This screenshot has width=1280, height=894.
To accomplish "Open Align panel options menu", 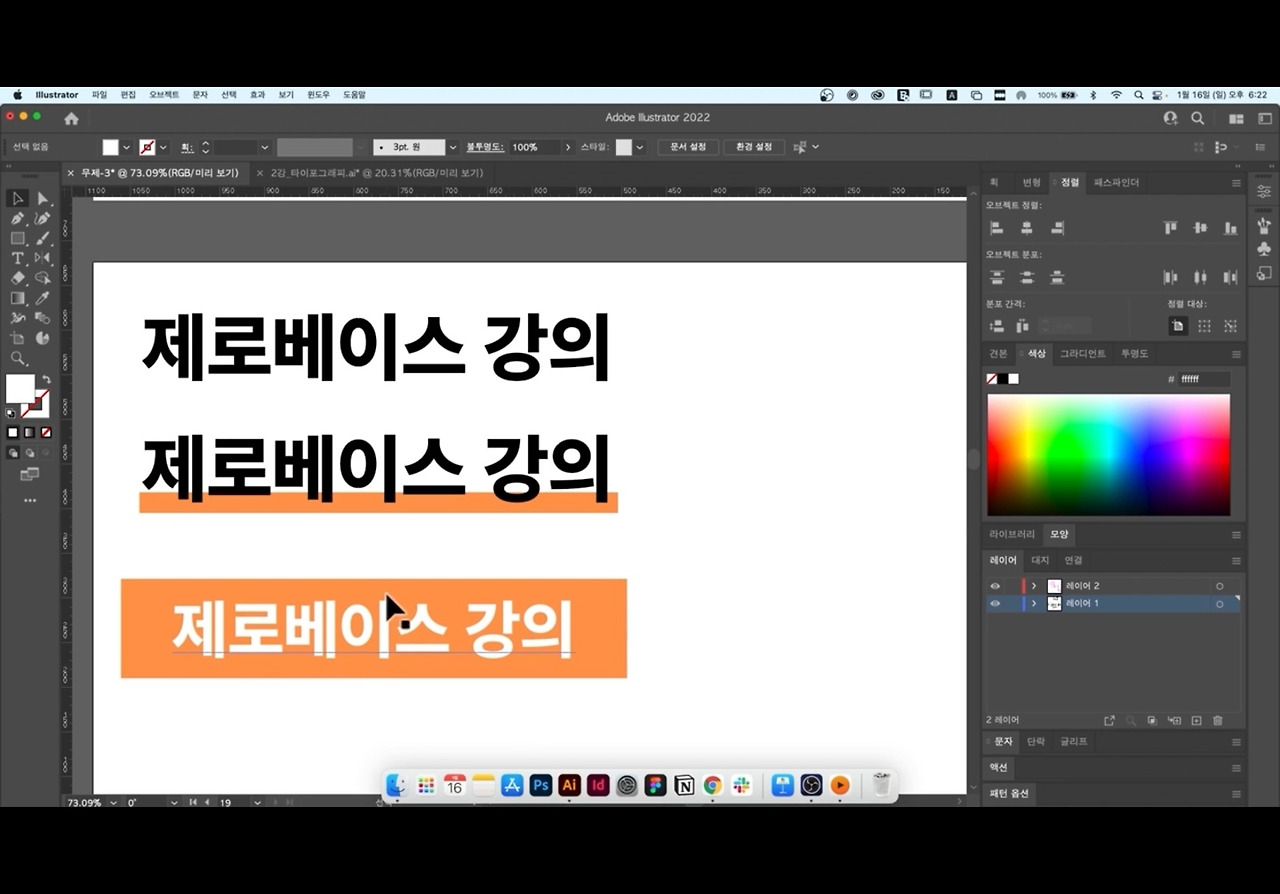I will pyautogui.click(x=1236, y=183).
